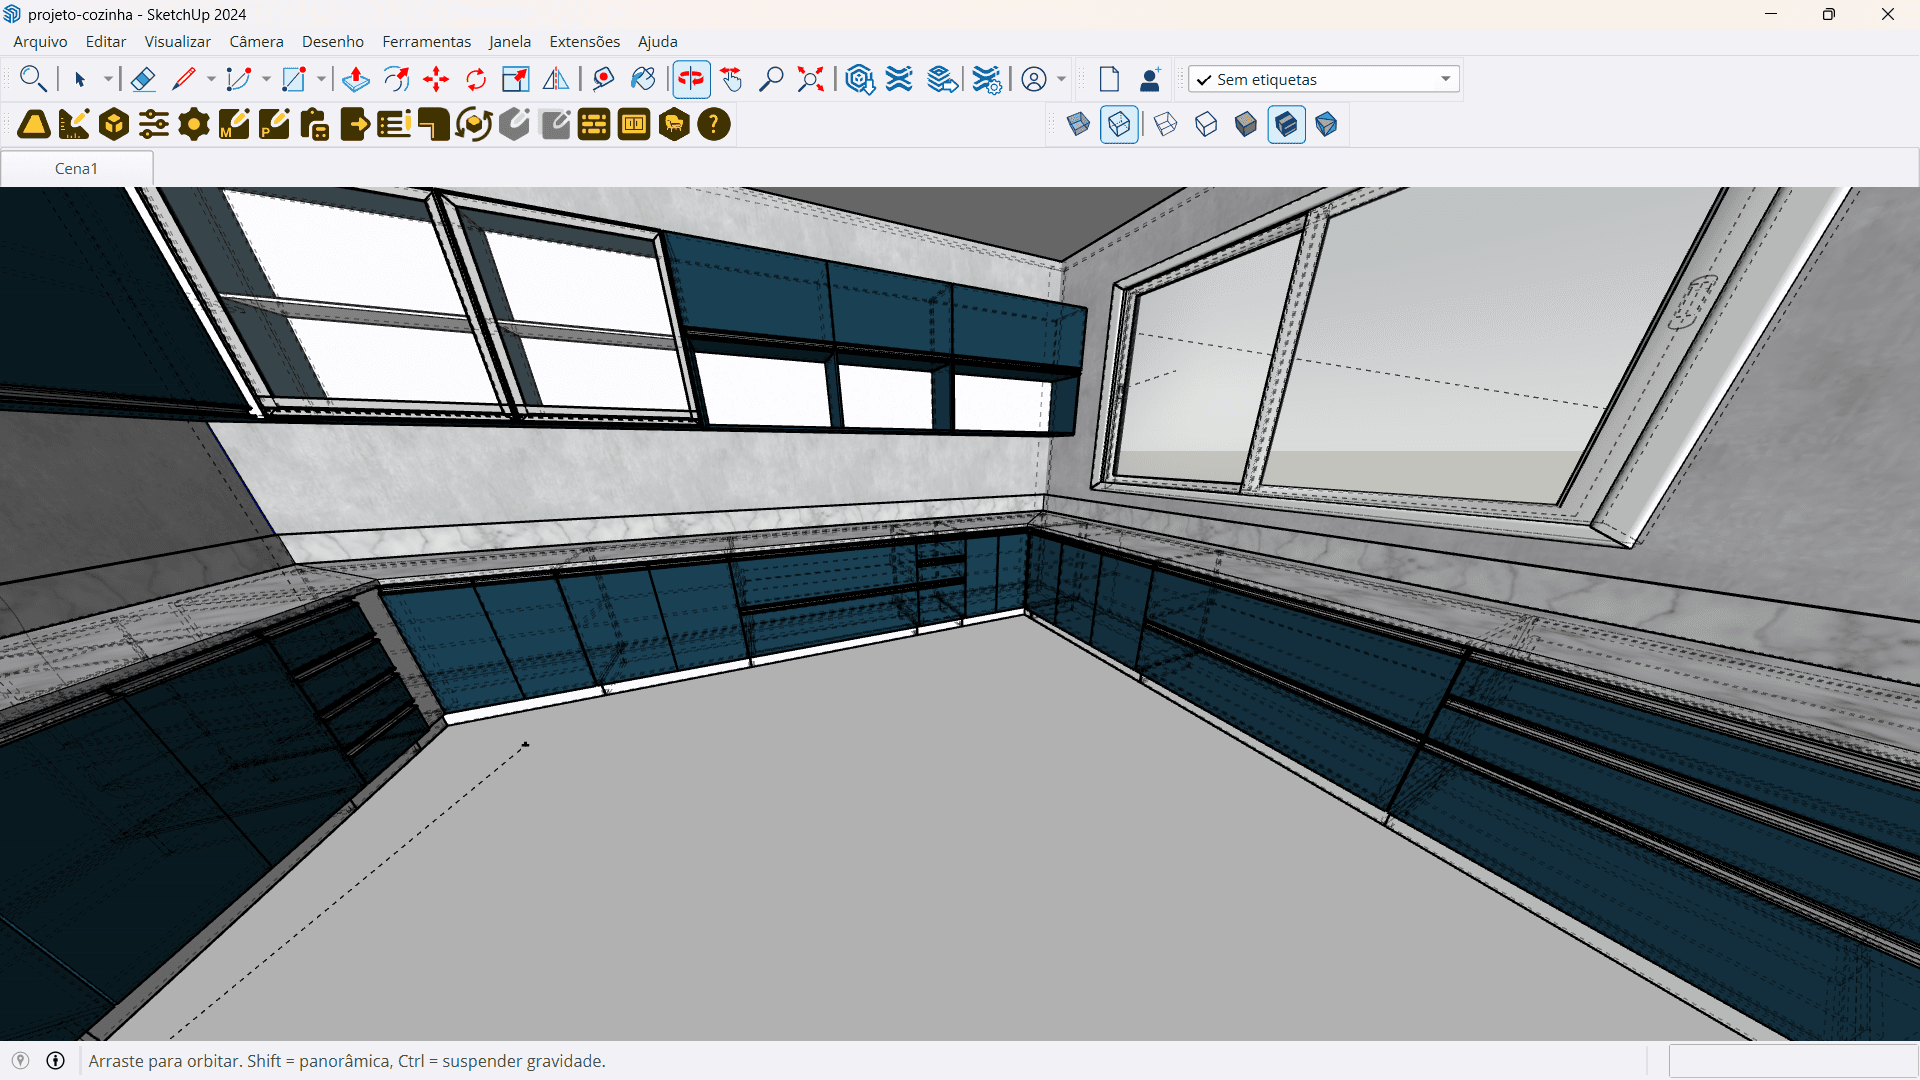Image resolution: width=1920 pixels, height=1080 pixels.
Task: Open the Extension Manager icon
Action: [987, 79]
